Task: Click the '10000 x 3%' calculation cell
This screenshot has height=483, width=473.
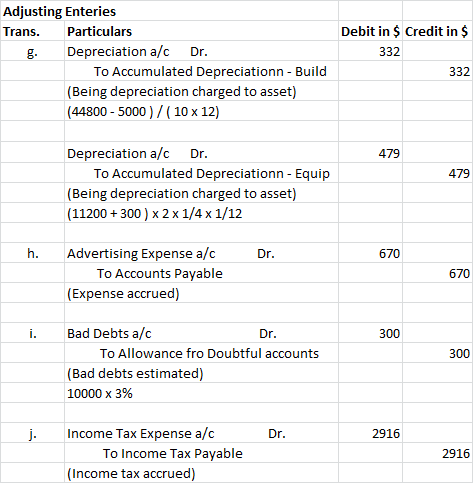Action: coord(201,393)
